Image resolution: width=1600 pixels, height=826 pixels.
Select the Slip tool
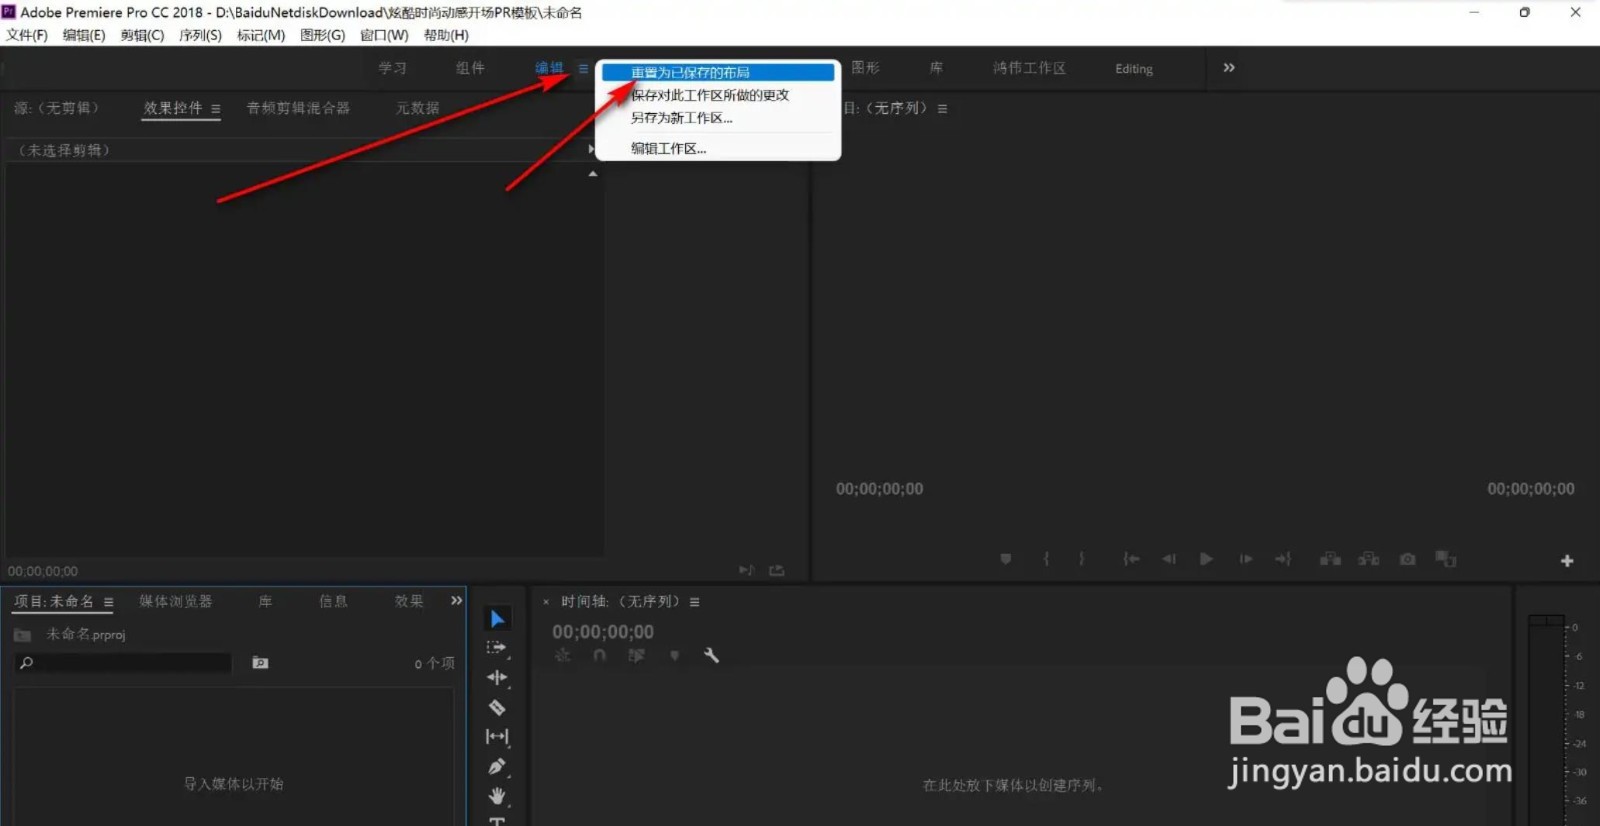pos(497,736)
